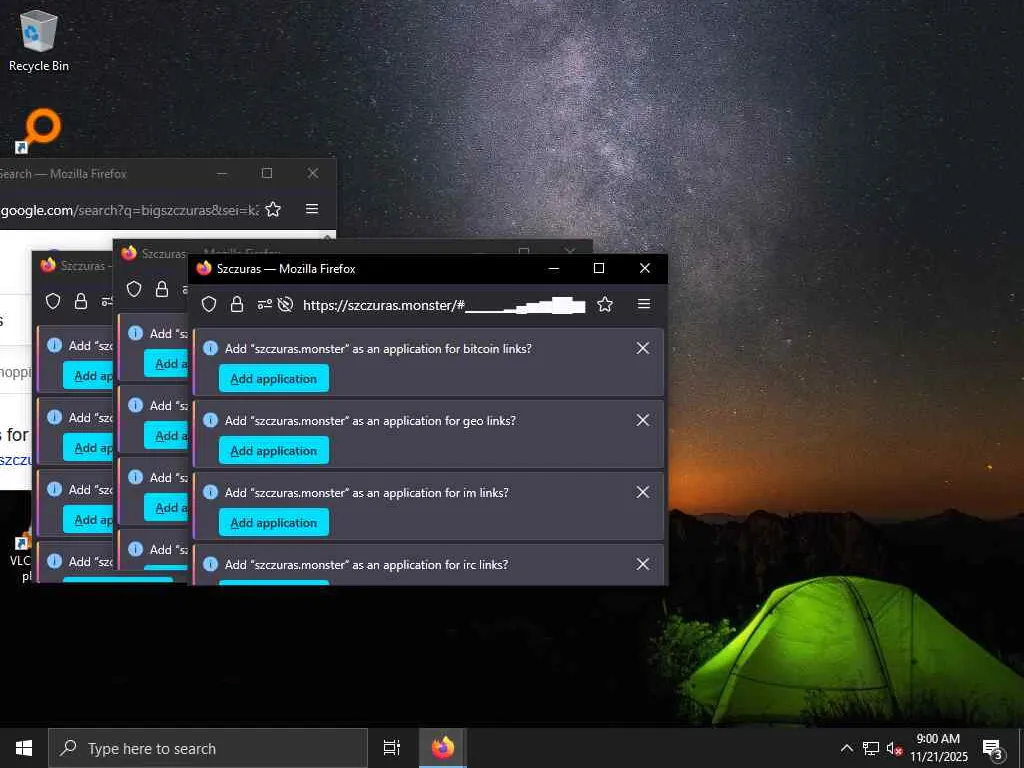Image resolution: width=1024 pixels, height=768 pixels.
Task: Open the hamburger menu in front Szczuras window
Action: tap(644, 304)
